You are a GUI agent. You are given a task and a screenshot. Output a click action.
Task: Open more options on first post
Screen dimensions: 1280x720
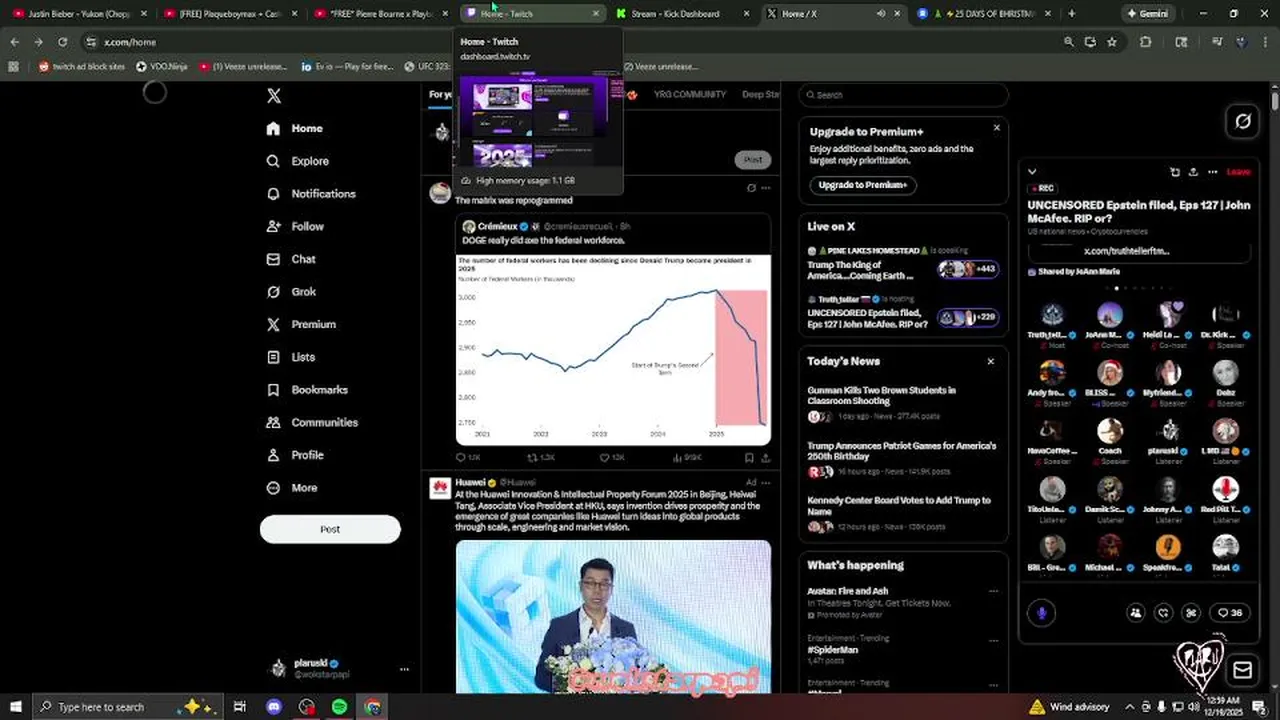pyautogui.click(x=766, y=188)
